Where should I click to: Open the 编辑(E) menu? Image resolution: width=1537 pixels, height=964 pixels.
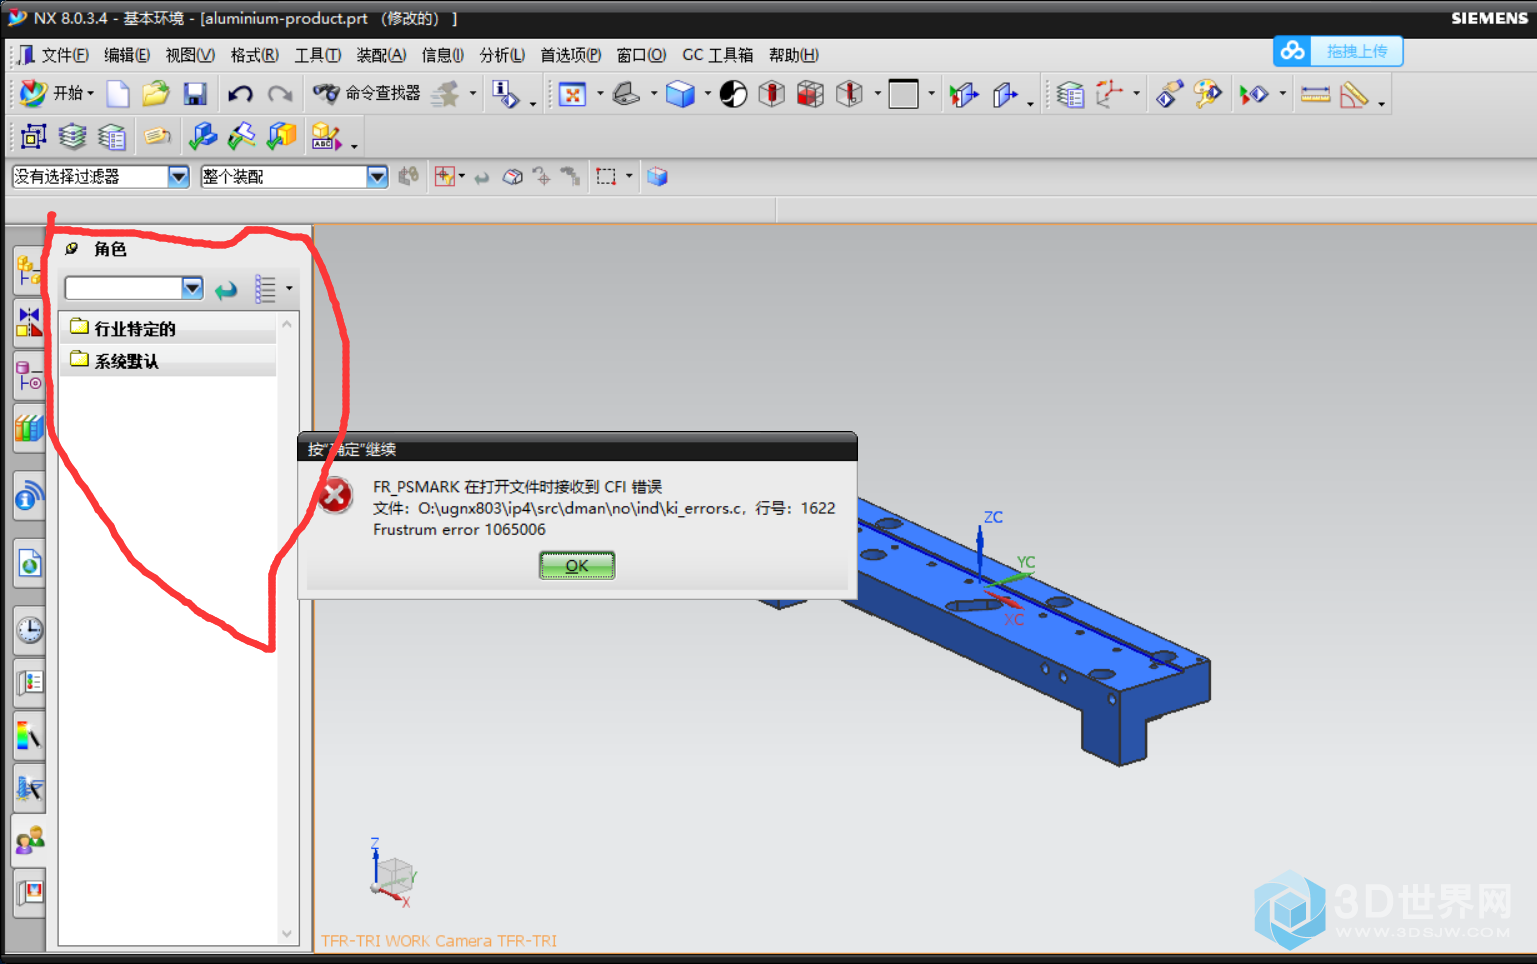coord(127,55)
